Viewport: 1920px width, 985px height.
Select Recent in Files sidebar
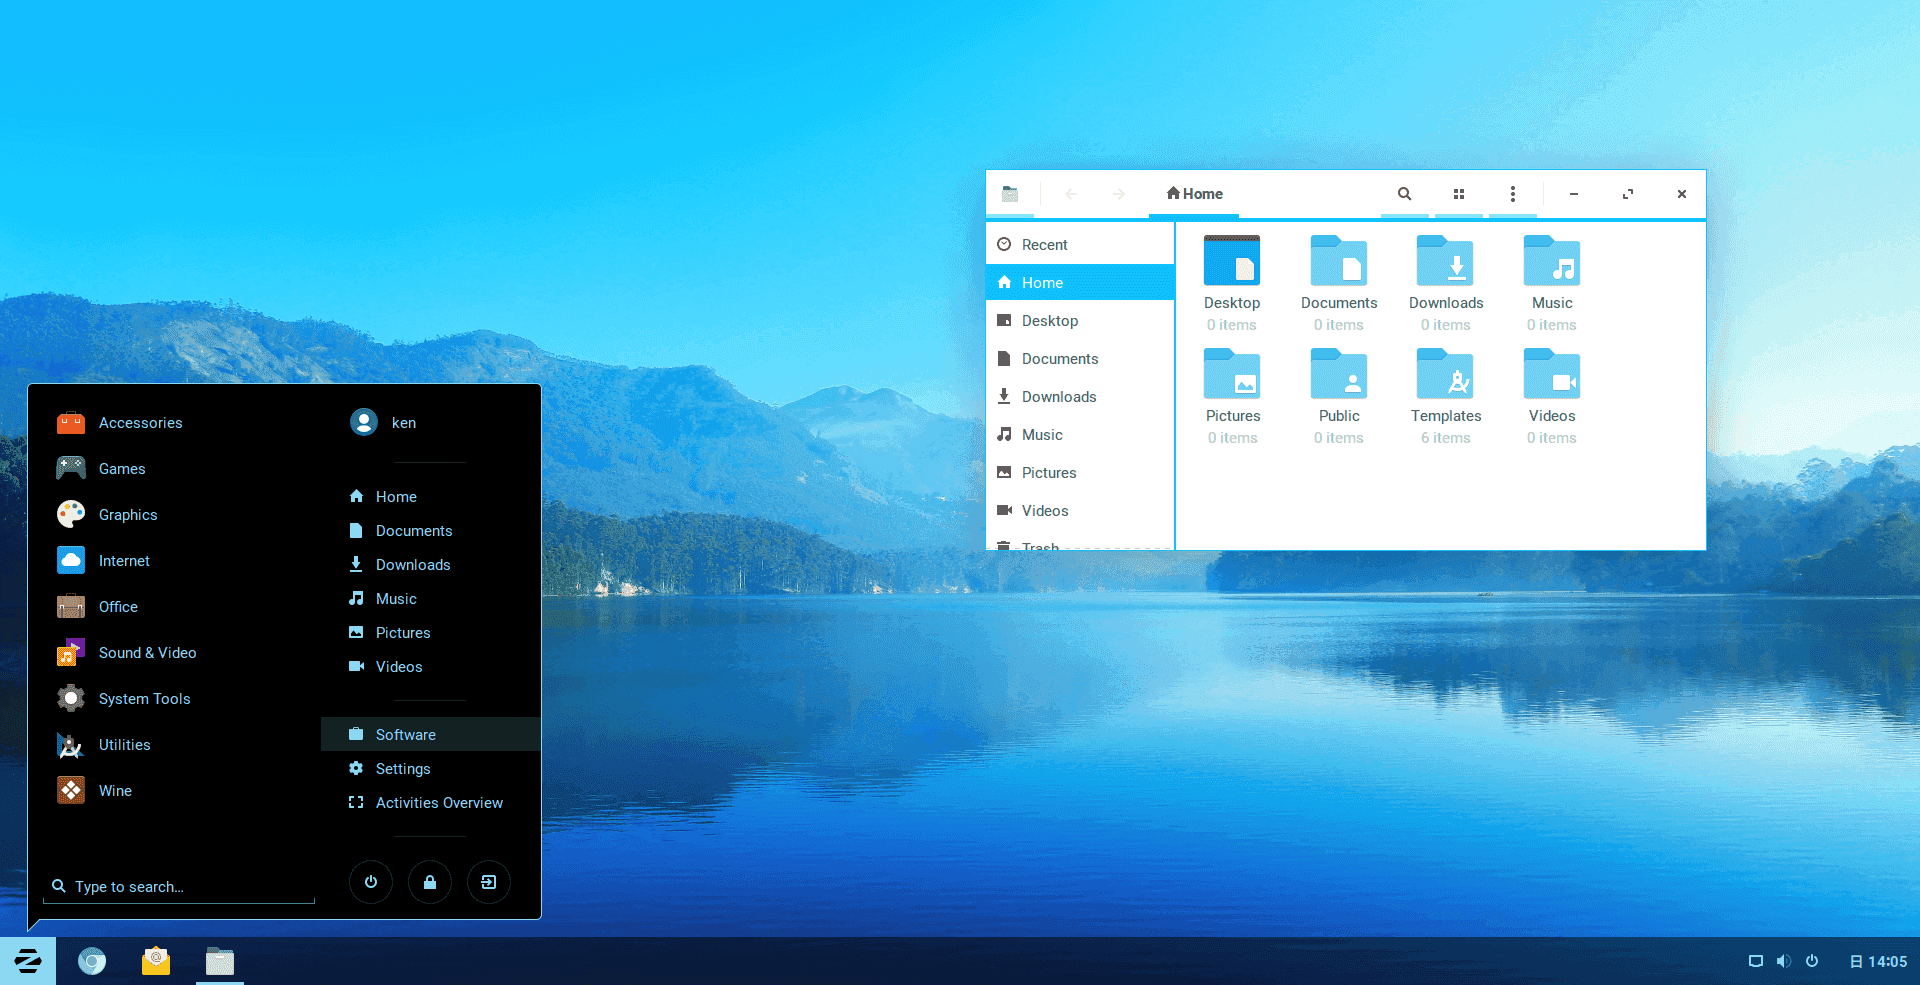point(1080,245)
